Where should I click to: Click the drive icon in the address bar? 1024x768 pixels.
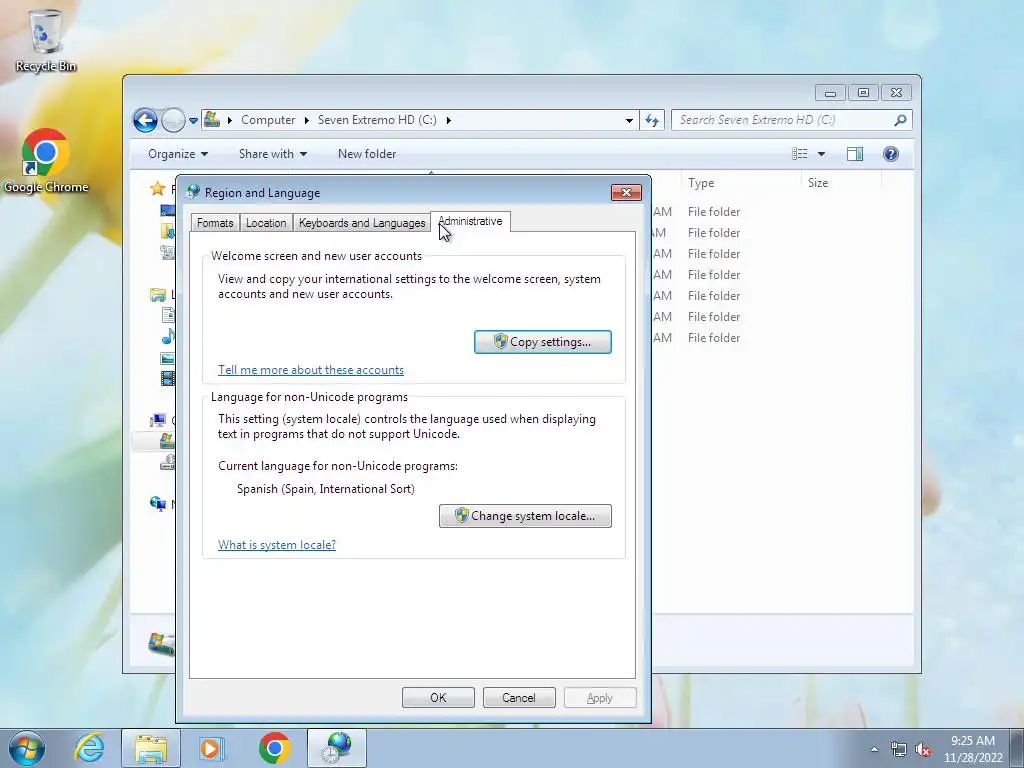click(x=212, y=120)
